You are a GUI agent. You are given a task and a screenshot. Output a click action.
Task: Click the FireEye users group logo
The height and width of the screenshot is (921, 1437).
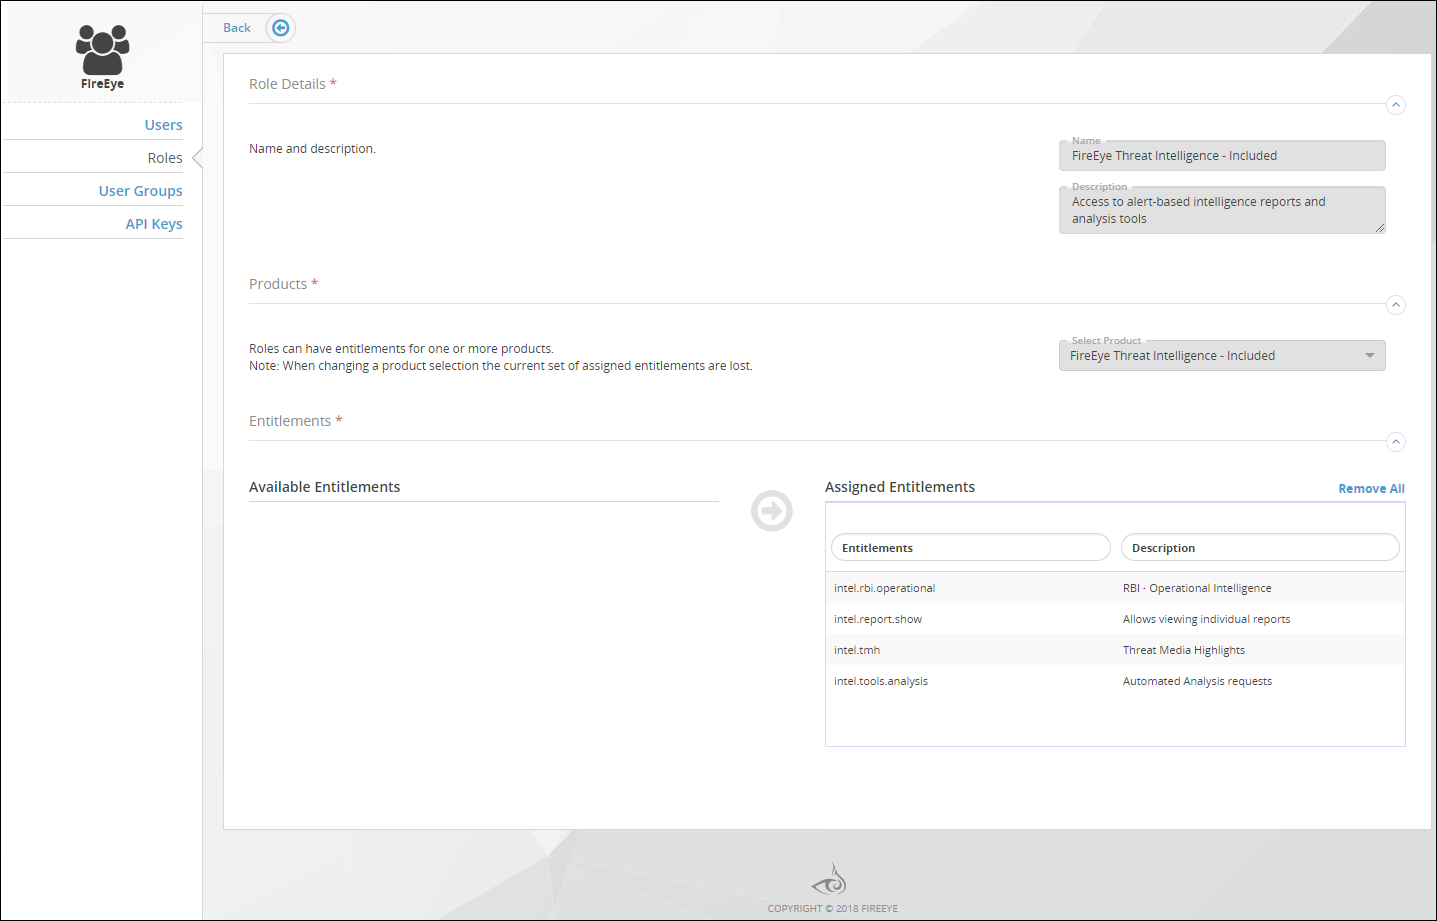click(x=103, y=50)
